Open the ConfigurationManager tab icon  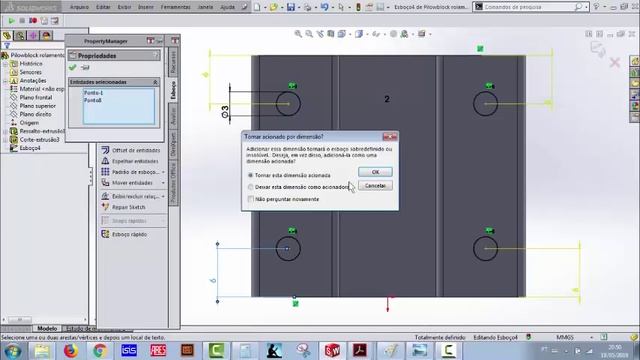[x=20, y=36]
